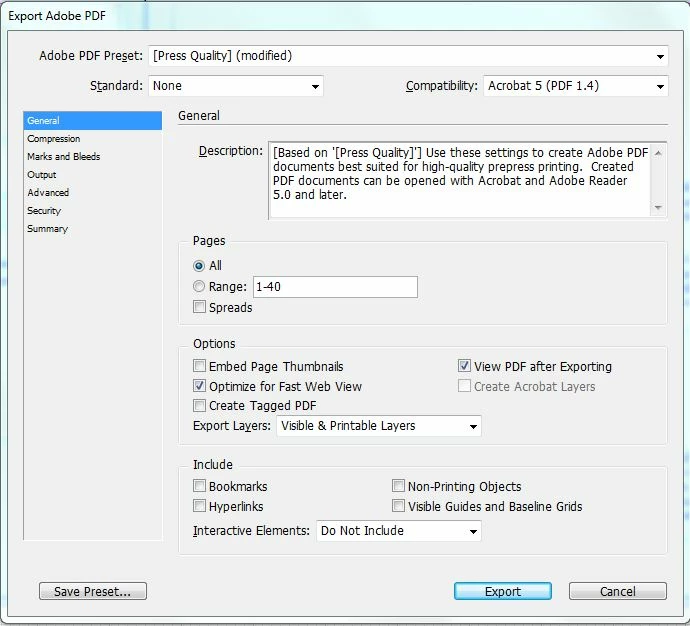Expand the Interactive Elements dropdown
This screenshot has height=626, width=690.
(x=399, y=531)
